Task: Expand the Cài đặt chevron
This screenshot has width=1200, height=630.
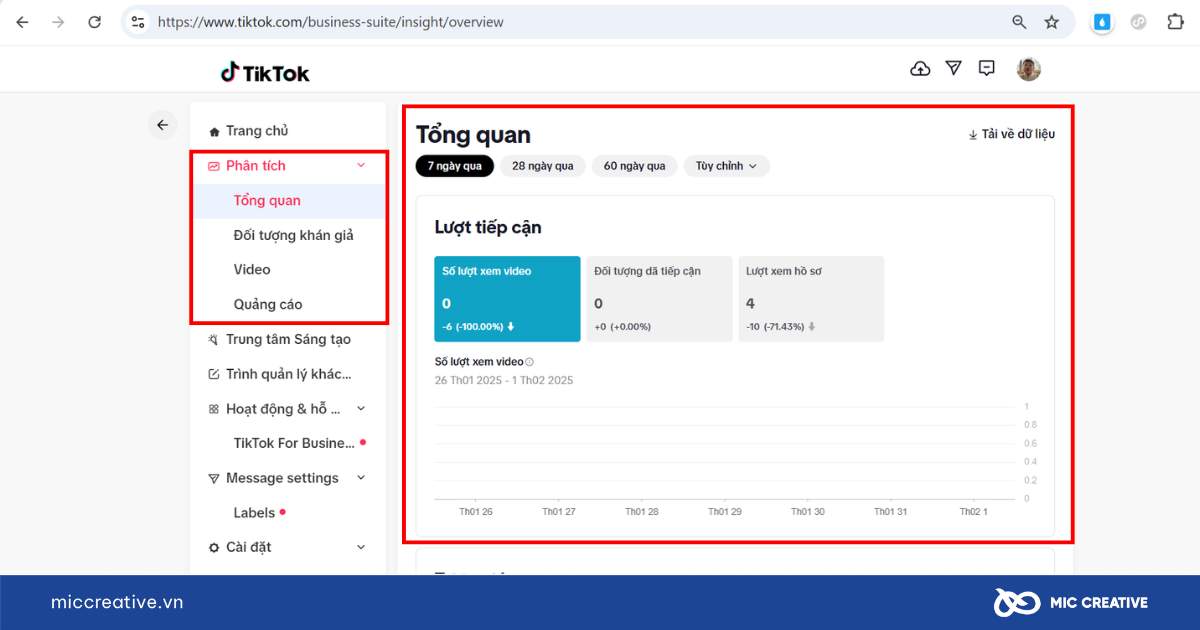Action: 361,547
